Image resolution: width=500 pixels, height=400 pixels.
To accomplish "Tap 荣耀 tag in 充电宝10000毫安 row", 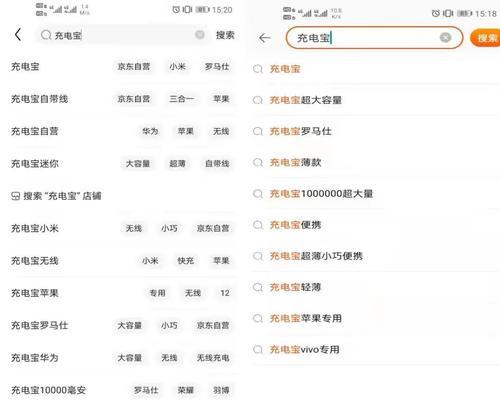I will 186,390.
